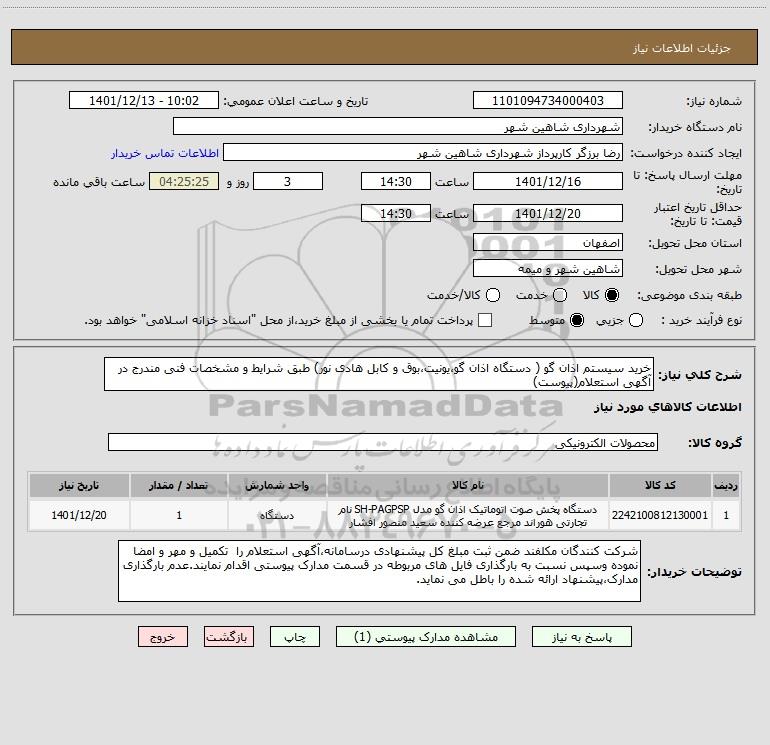Click the 1401/12/20 need date table cell

pos(79,515)
